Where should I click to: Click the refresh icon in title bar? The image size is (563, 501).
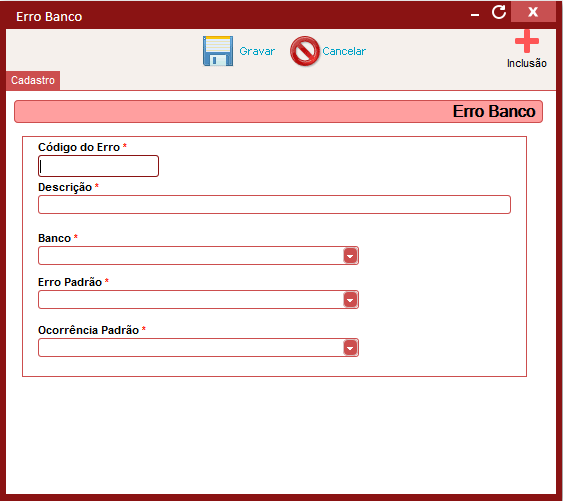point(499,12)
